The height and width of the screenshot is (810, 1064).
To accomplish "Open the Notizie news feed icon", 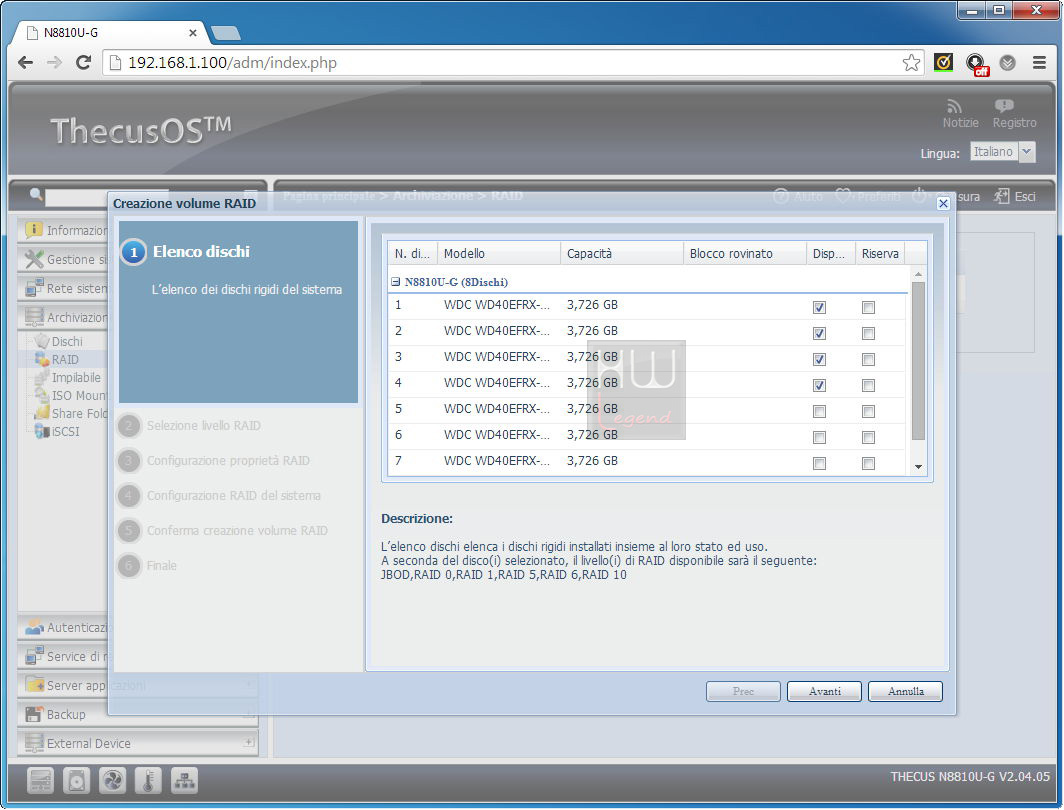I will pyautogui.click(x=955, y=107).
